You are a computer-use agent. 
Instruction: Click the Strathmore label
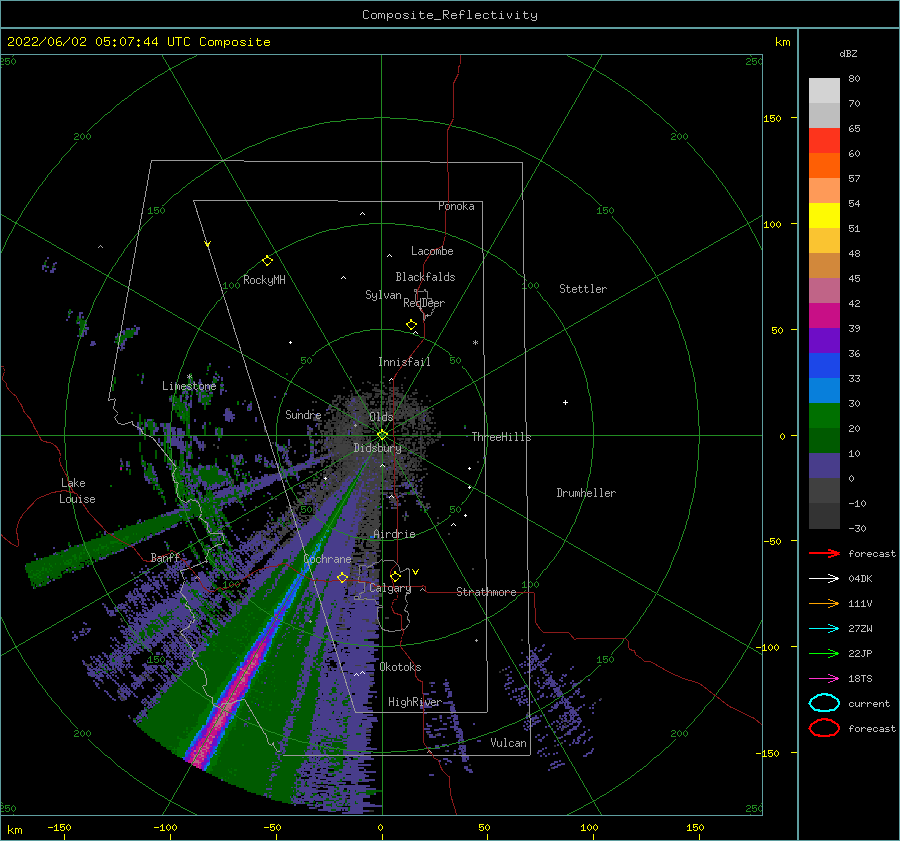pyautogui.click(x=486, y=592)
